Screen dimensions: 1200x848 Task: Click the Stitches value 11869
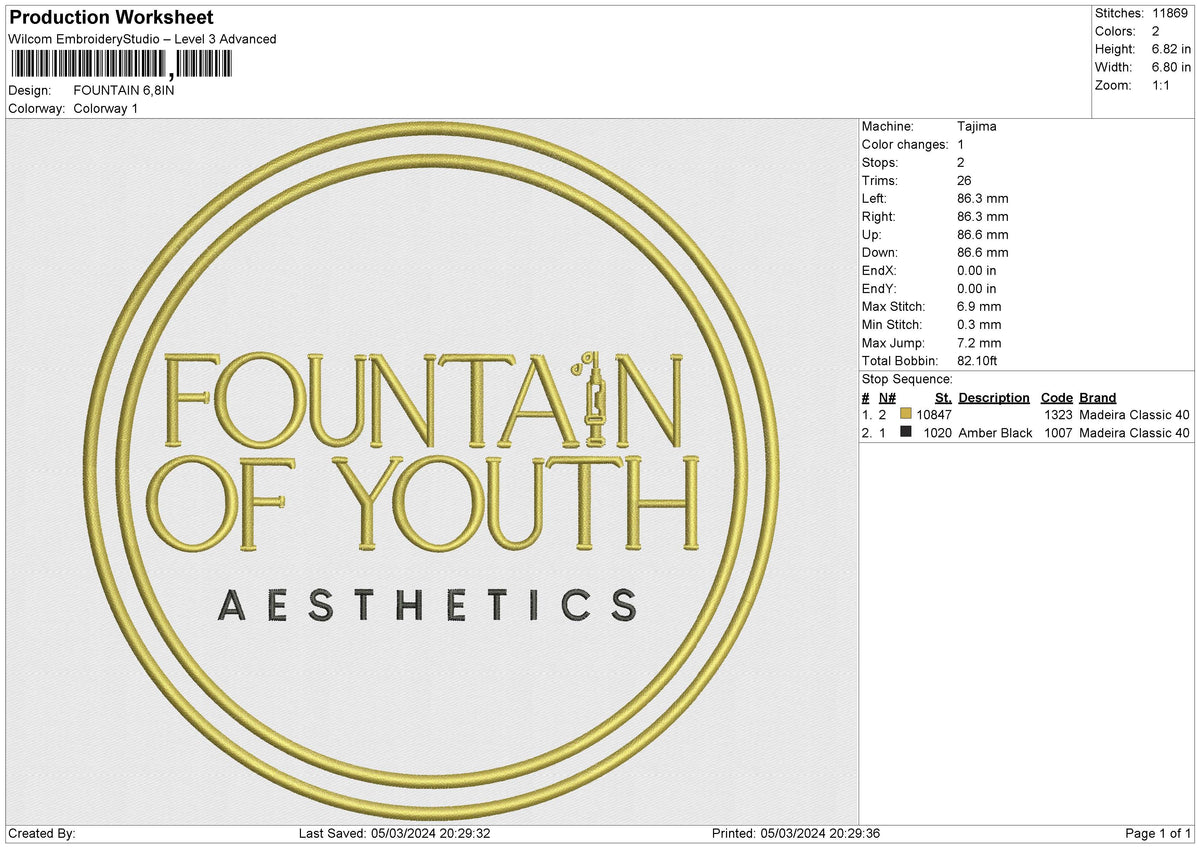[x=1172, y=13]
